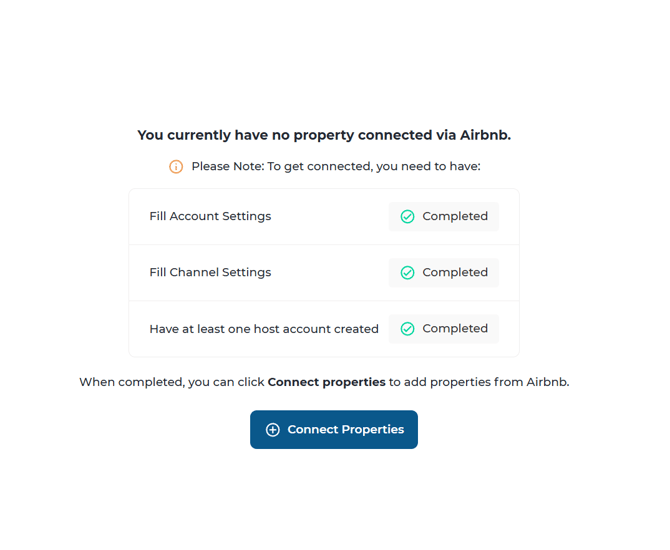Click the orange info icon beside Please Note
Screen dimensions: 670x550
point(176,167)
